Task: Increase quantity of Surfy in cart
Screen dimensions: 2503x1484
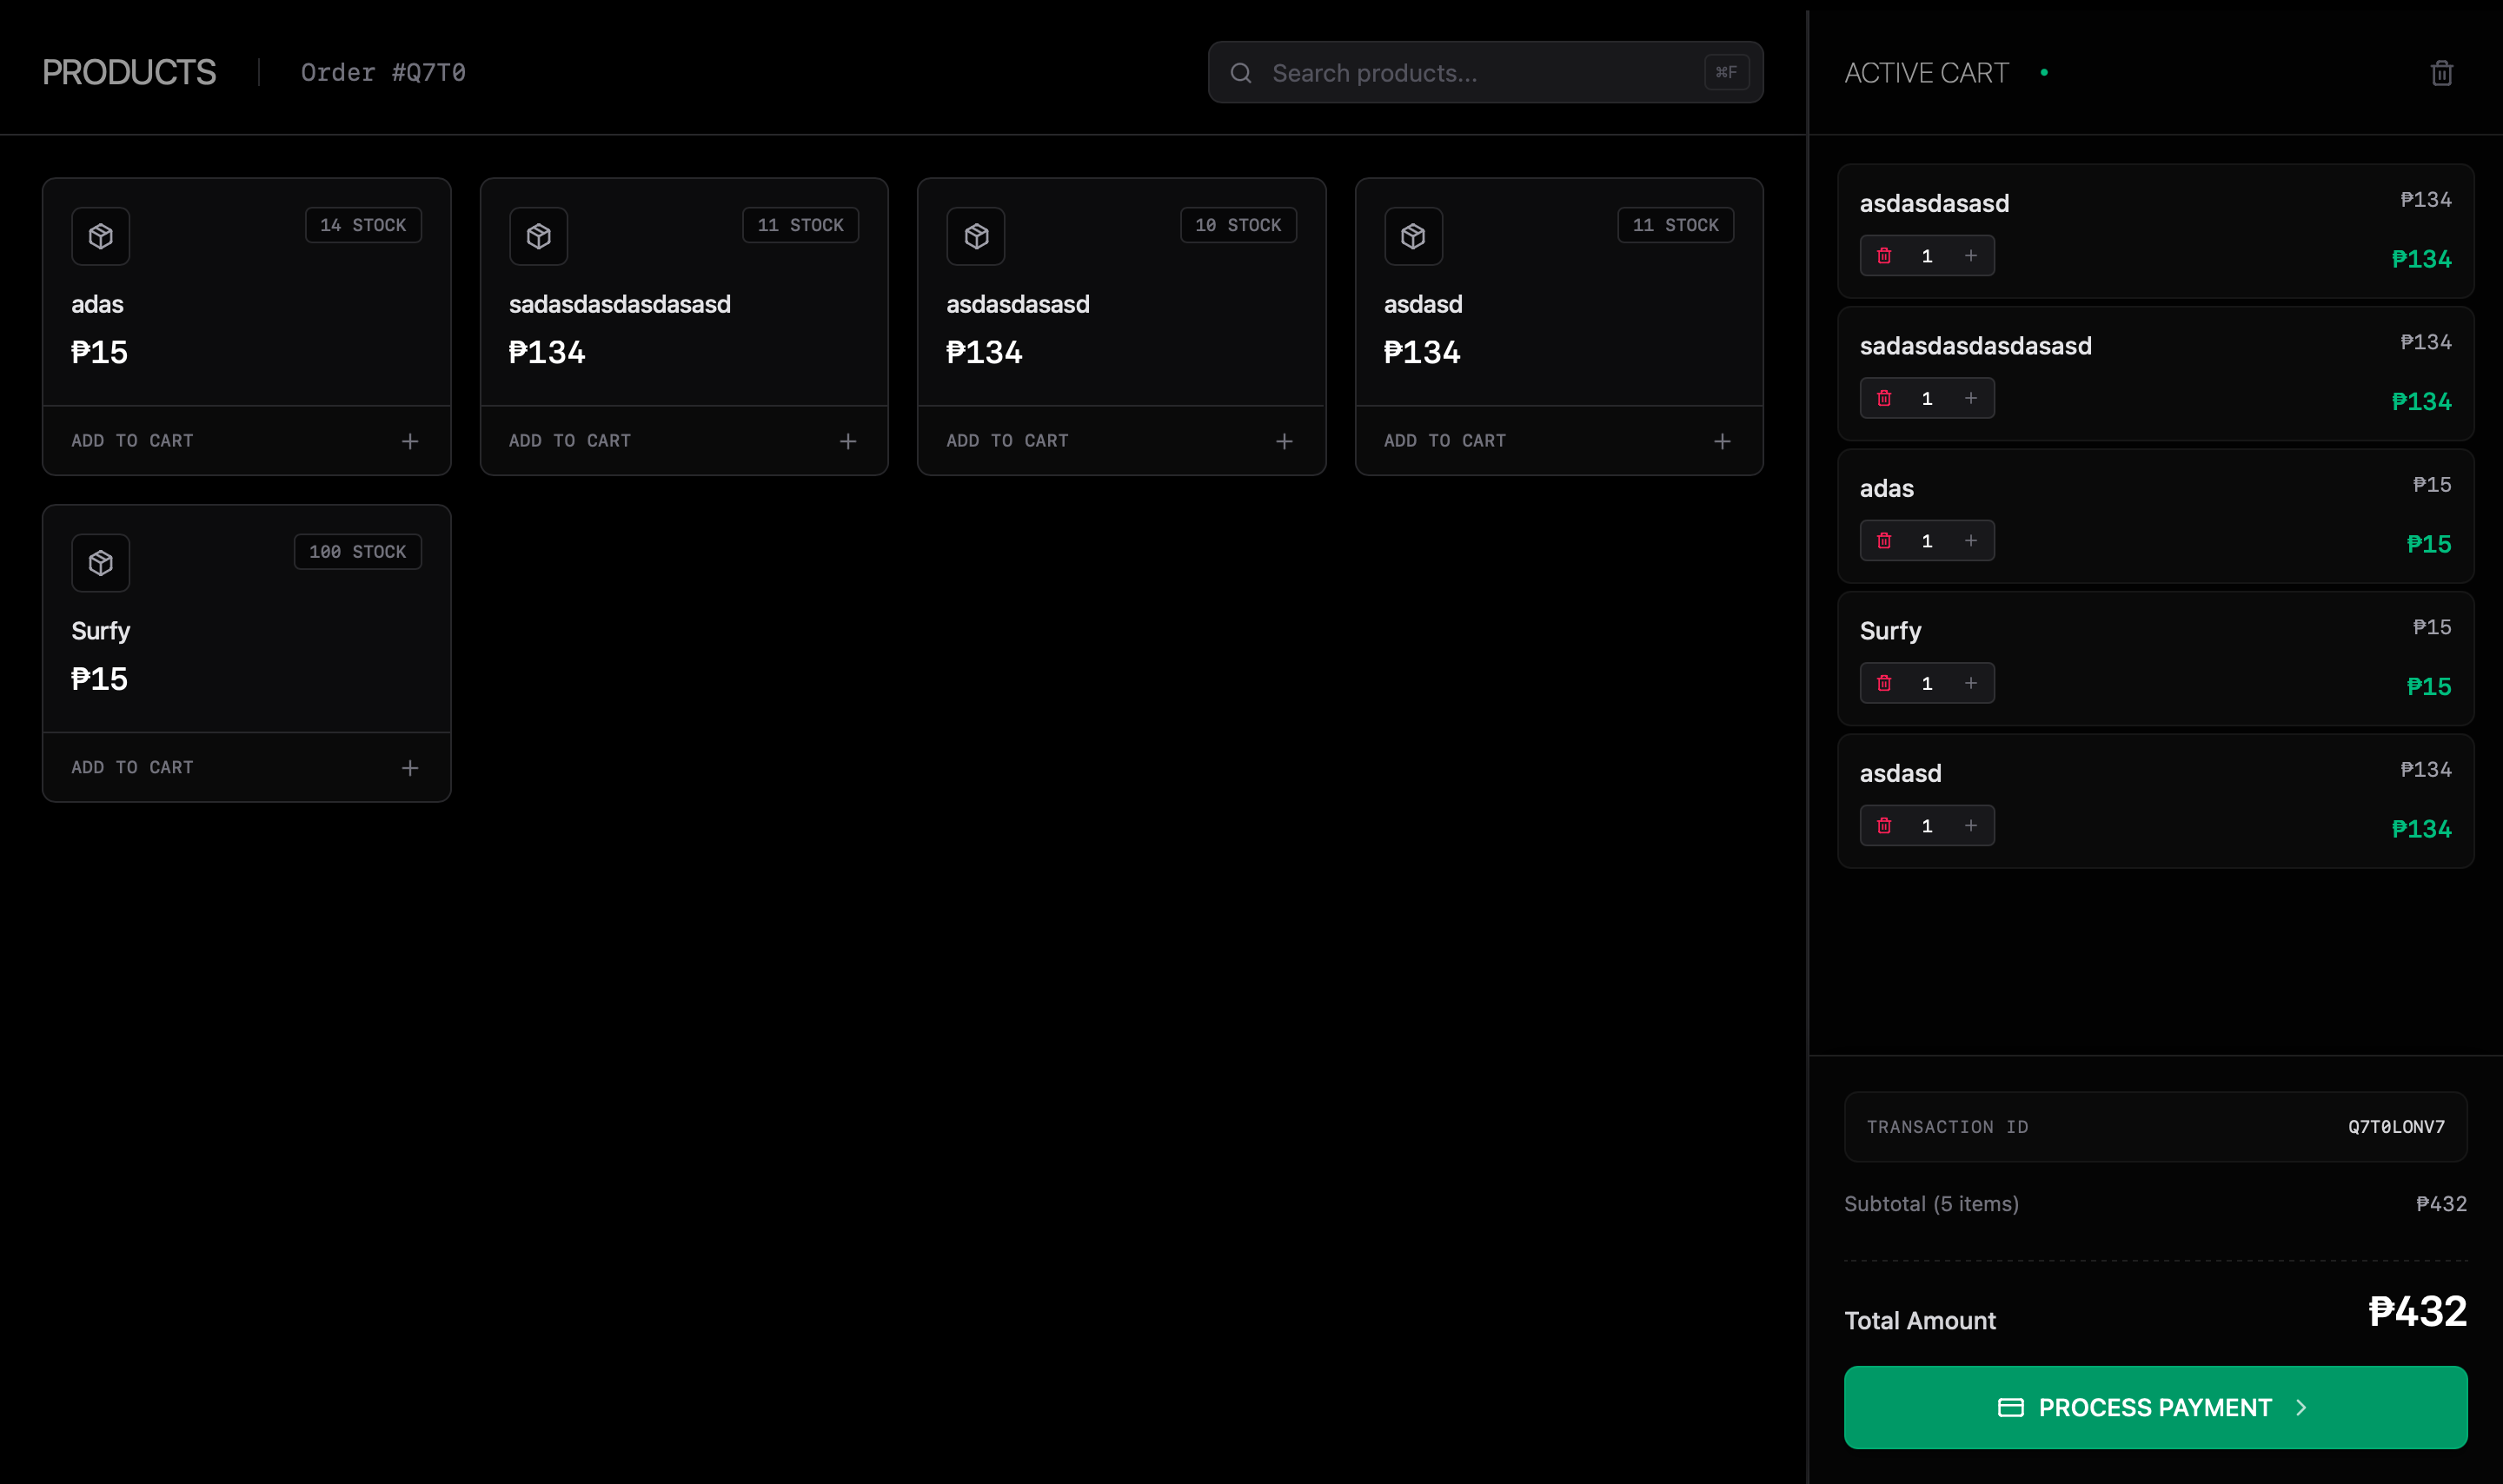Action: click(x=1970, y=683)
